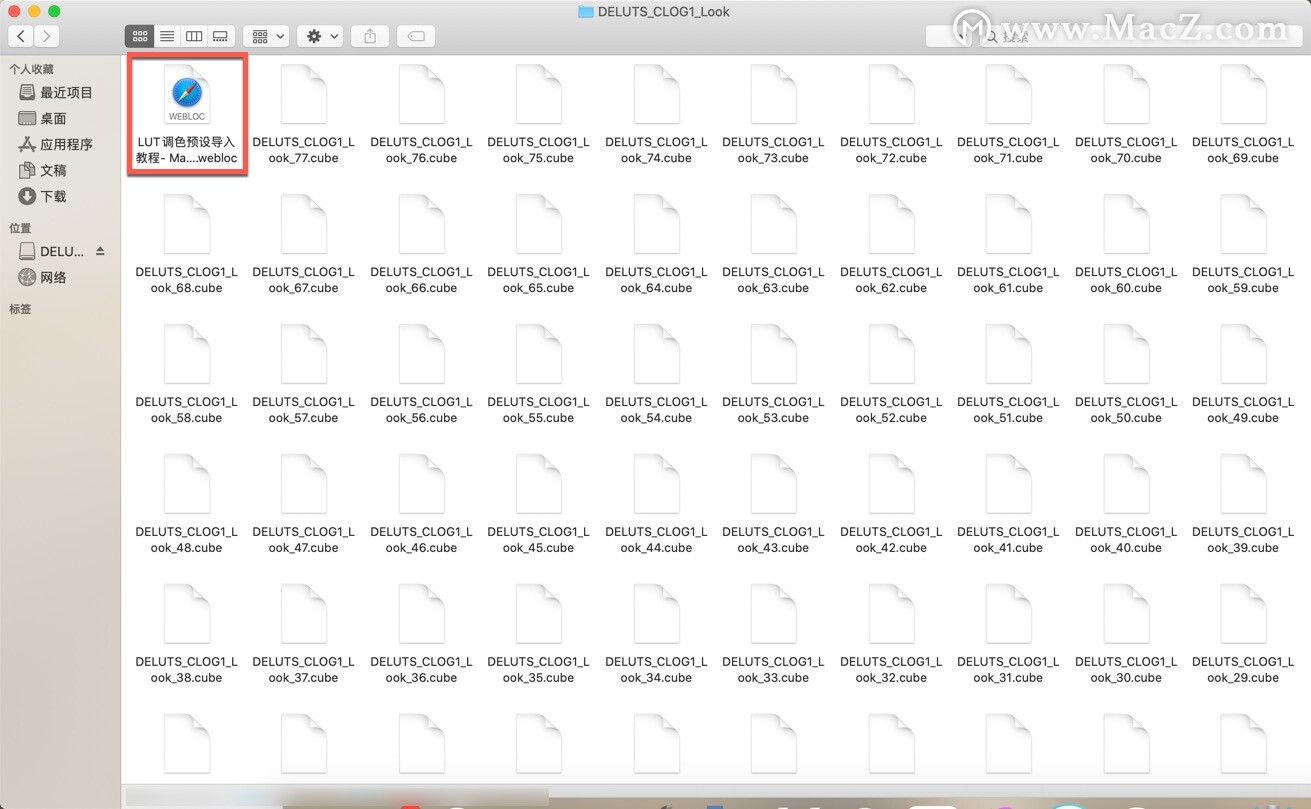Select file icon DELUTS_CLOG1_Look_68.cube
Screen dimensions: 1311x809
click(187, 226)
